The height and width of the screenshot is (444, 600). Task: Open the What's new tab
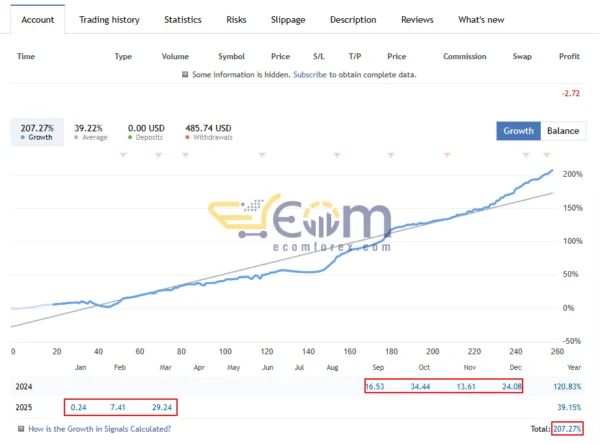point(481,20)
